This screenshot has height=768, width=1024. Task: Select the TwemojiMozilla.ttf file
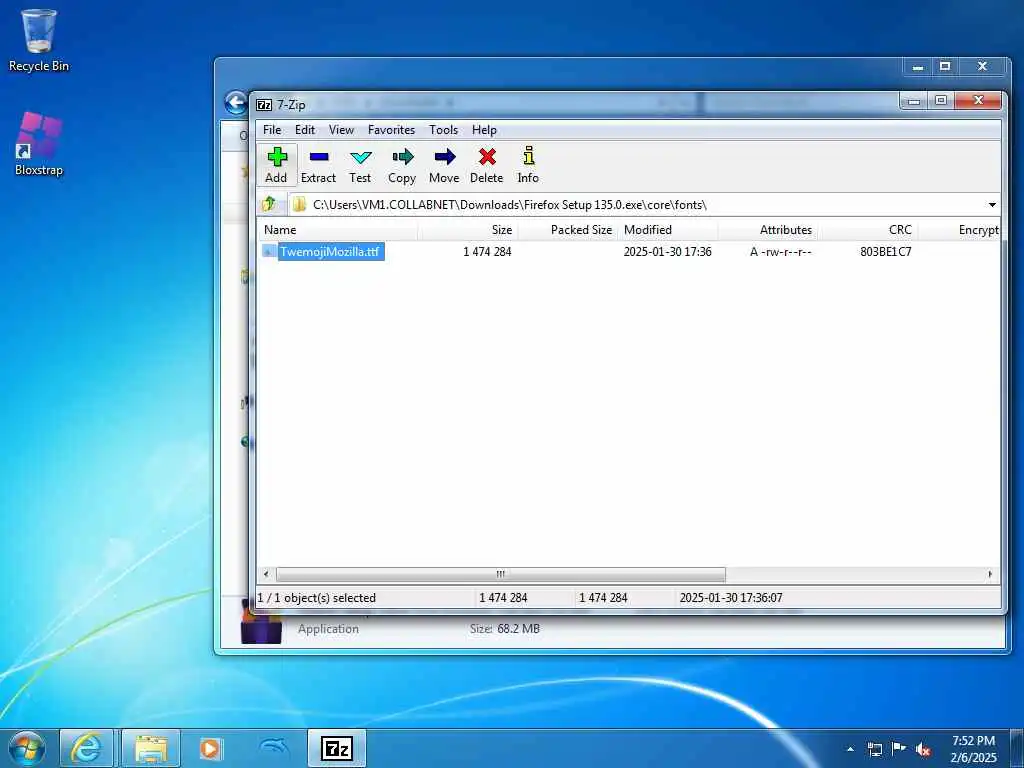pyautogui.click(x=330, y=251)
